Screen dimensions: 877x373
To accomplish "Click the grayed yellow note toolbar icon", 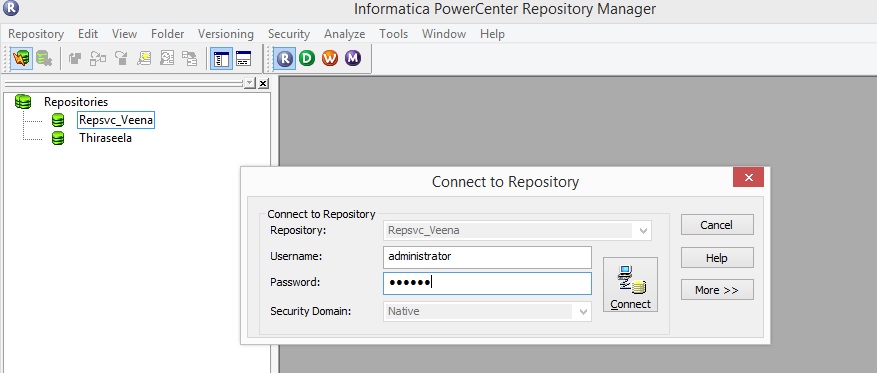I will (144, 58).
